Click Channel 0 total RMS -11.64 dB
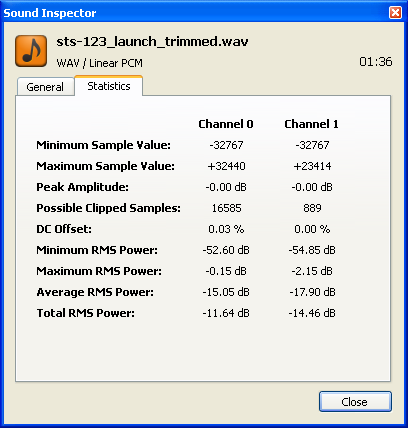This screenshot has width=408, height=428. [x=226, y=313]
